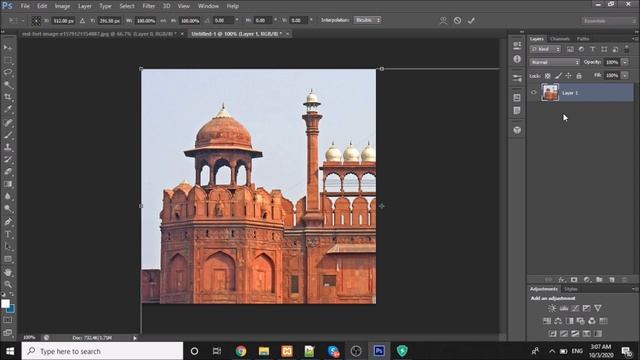This screenshot has height=360, width=640.
Task: Add Brightness/Contrast adjustment
Action: tap(552, 309)
